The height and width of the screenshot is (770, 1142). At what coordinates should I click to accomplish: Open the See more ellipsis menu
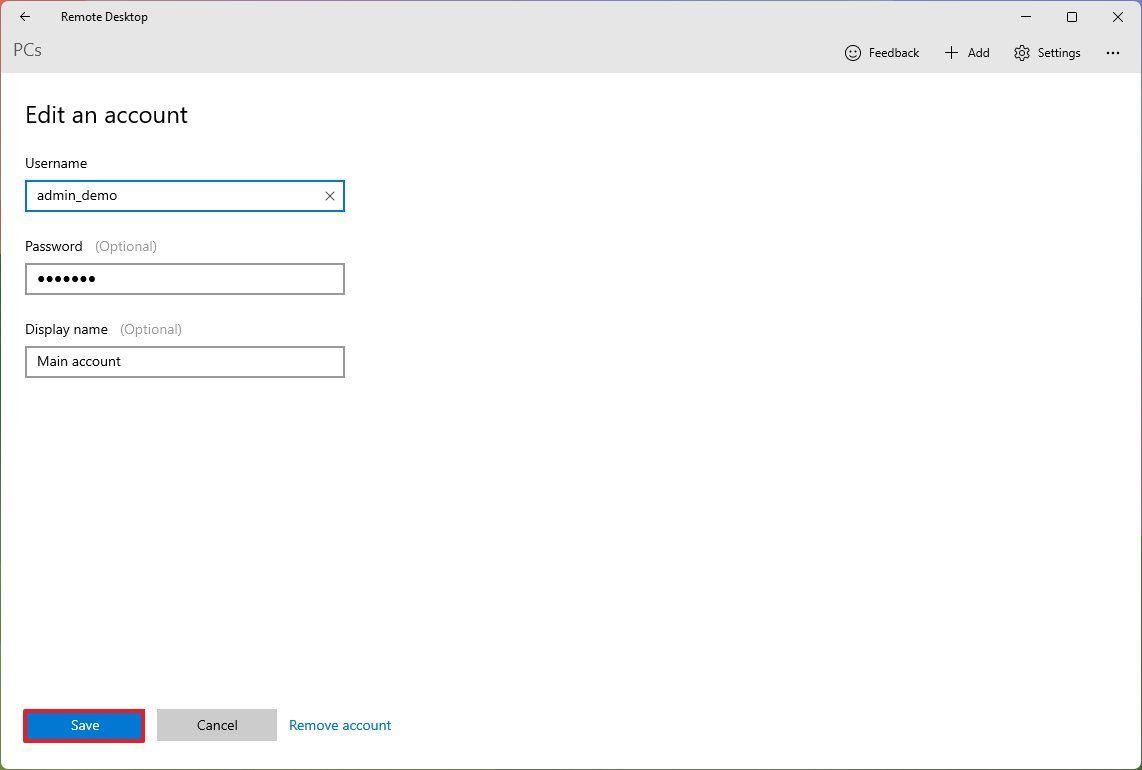pos(1113,52)
